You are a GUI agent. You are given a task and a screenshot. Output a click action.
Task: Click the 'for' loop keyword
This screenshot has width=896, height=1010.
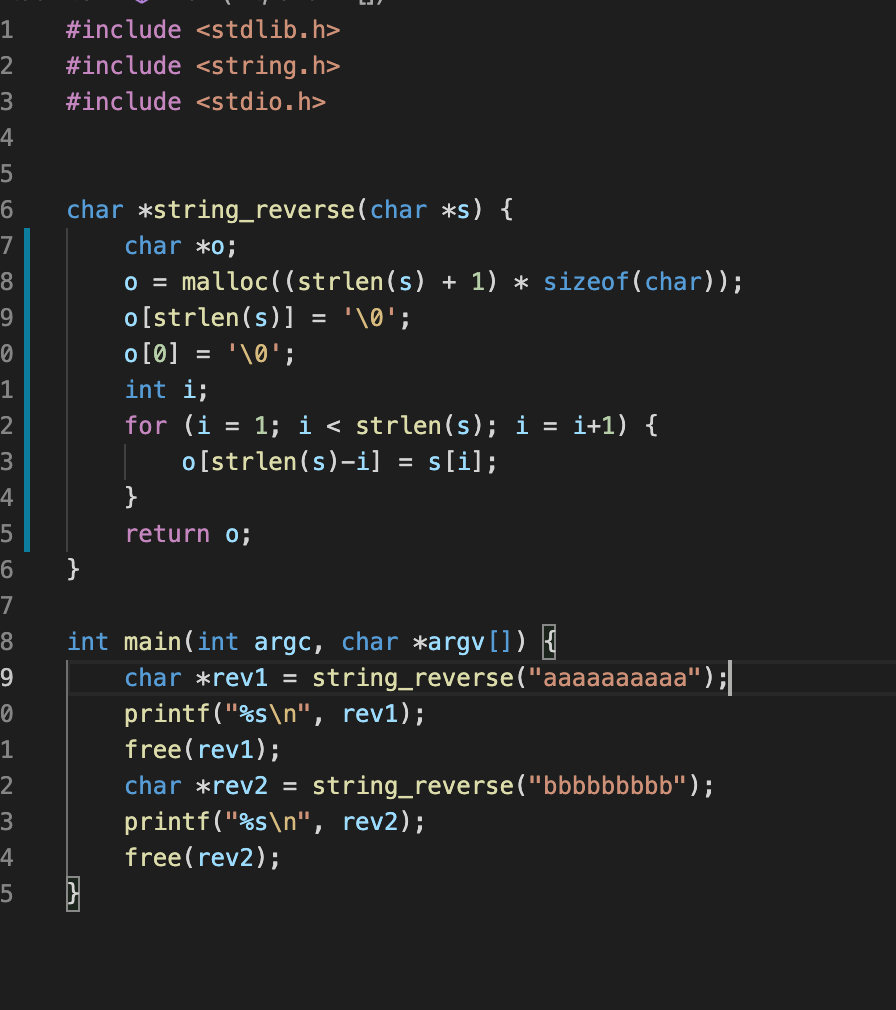146,426
